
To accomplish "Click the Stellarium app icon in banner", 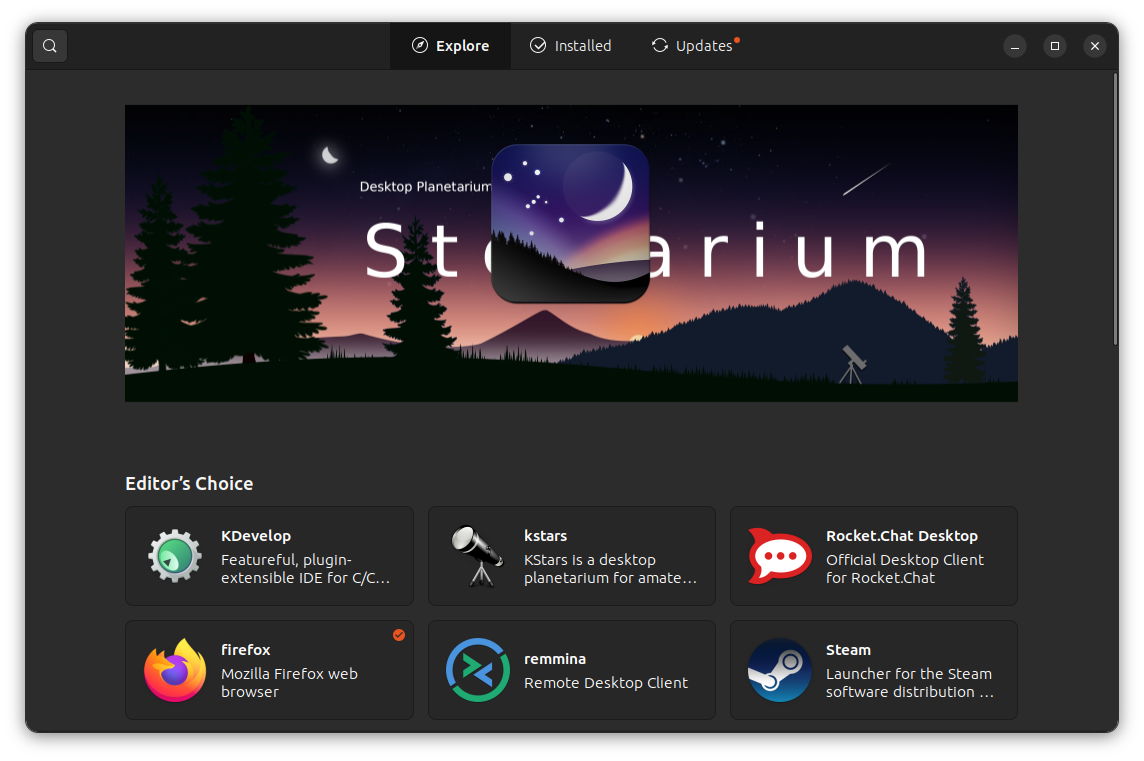I will (570, 223).
